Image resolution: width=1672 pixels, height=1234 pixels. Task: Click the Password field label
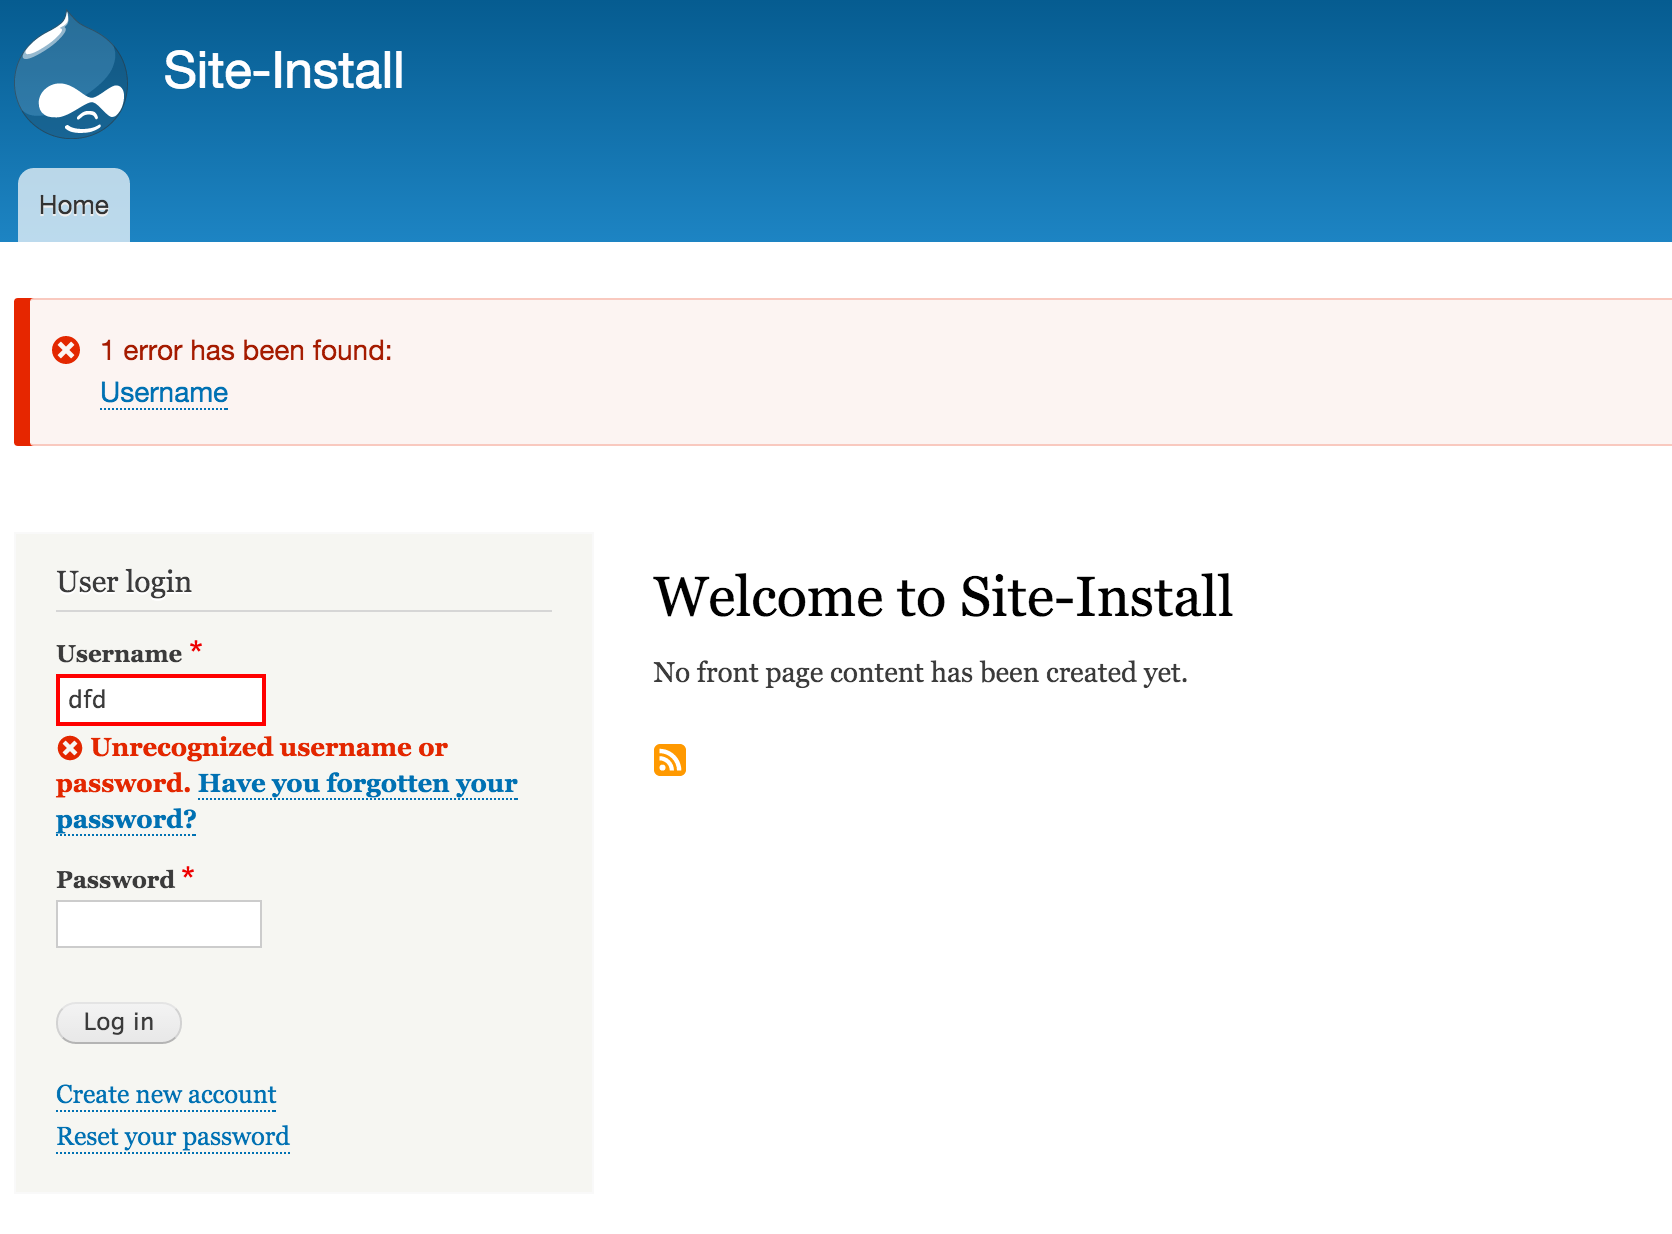point(115,880)
